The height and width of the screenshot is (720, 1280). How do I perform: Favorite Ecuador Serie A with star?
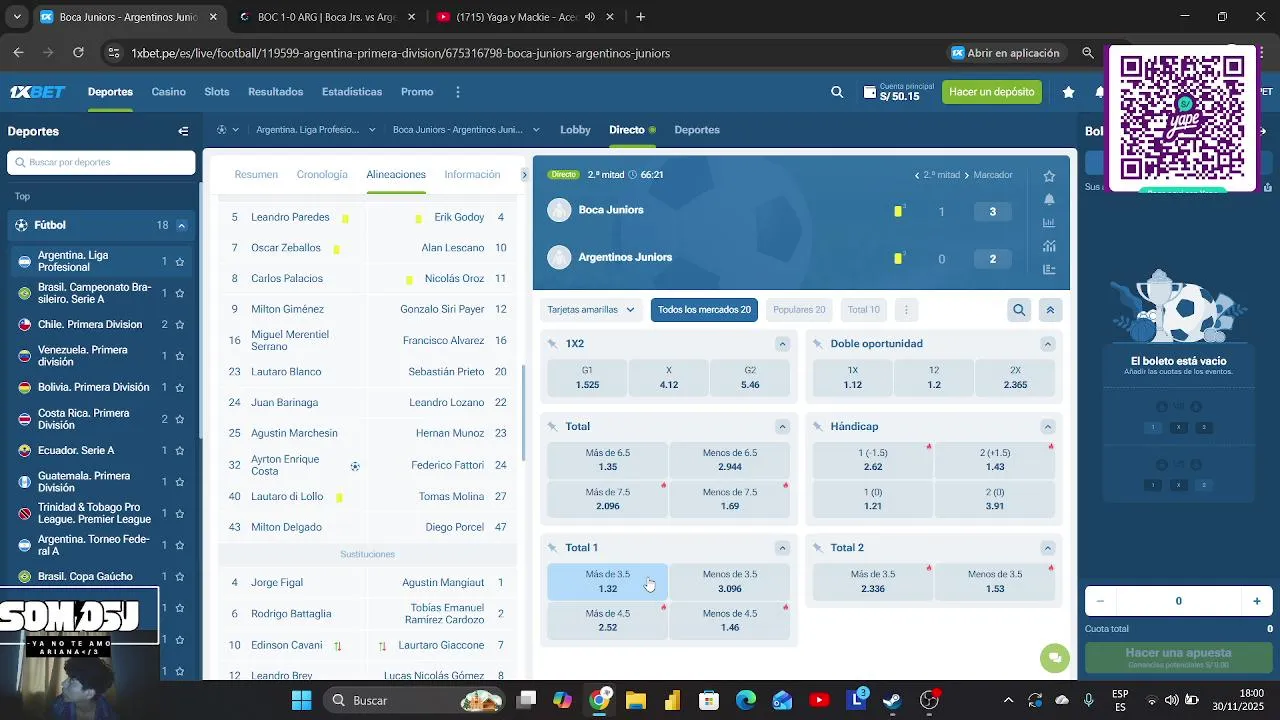[x=180, y=451]
